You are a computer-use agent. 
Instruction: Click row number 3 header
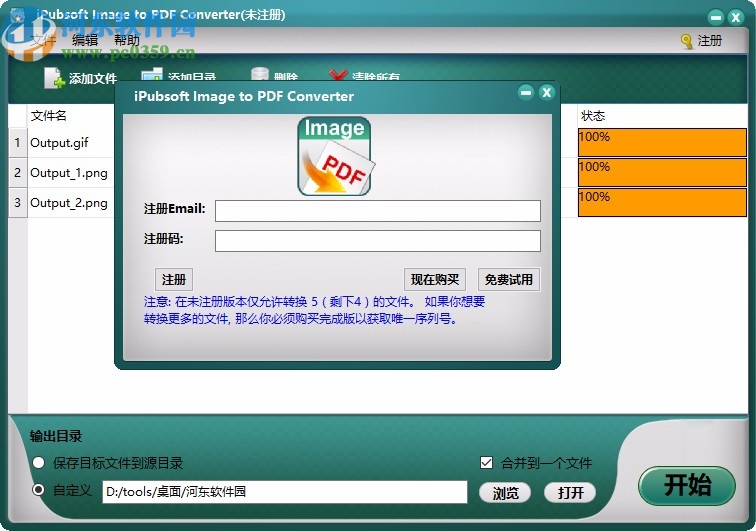tap(18, 203)
